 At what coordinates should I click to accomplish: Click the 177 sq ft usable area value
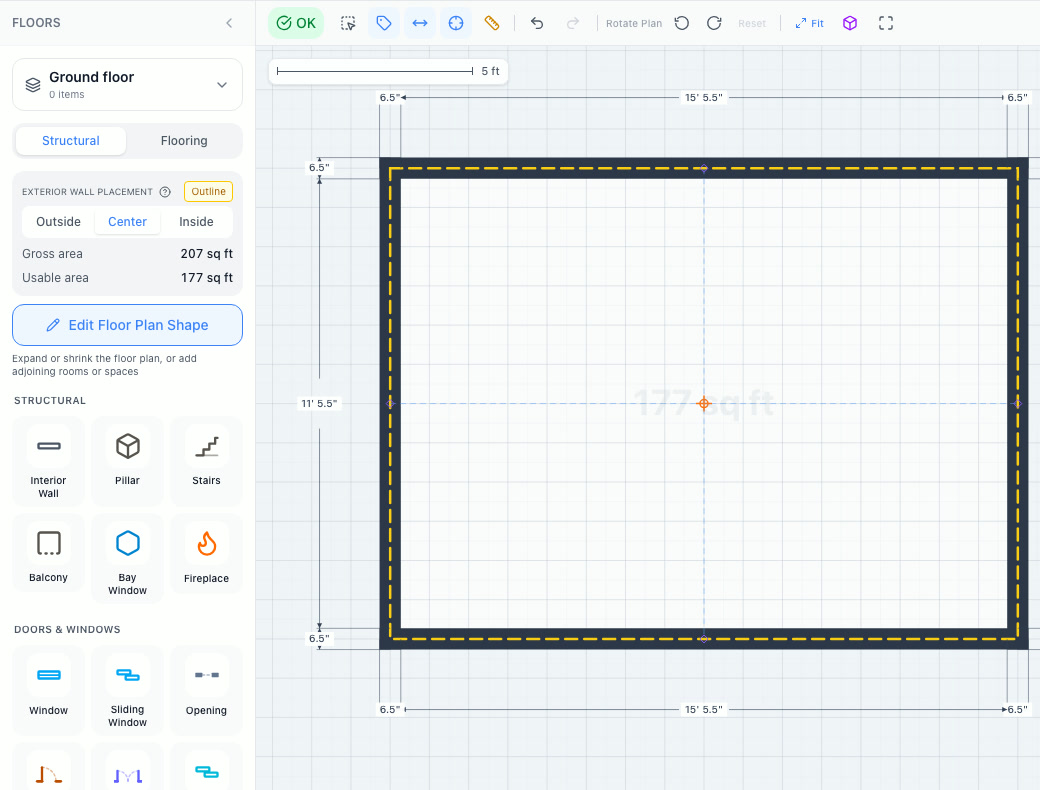pos(206,277)
